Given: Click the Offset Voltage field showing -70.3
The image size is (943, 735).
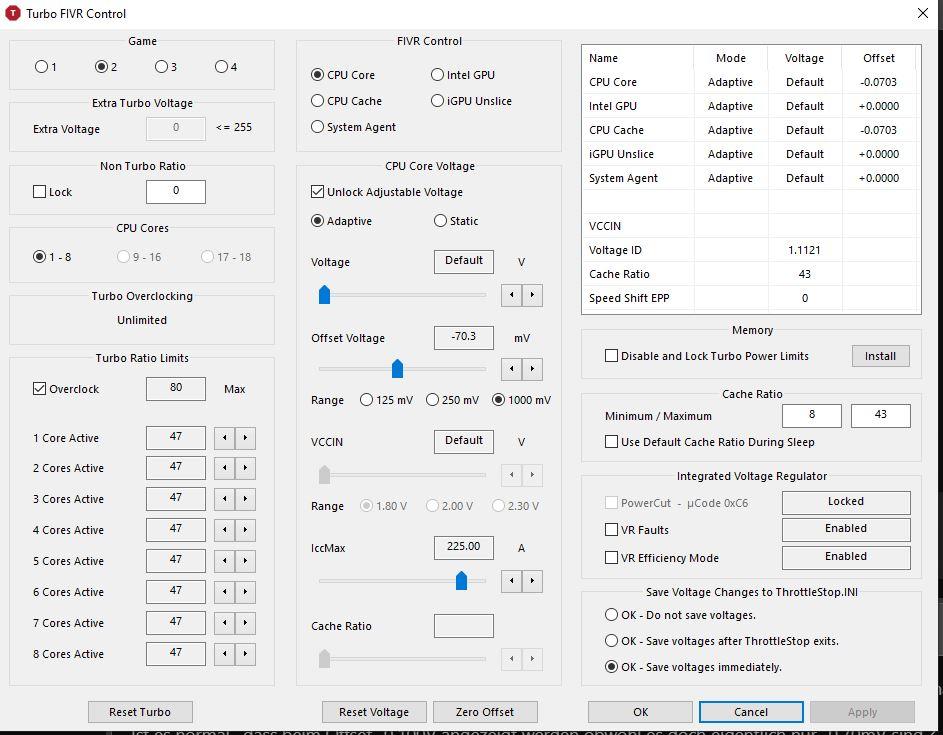Looking at the screenshot, I should click(464, 337).
